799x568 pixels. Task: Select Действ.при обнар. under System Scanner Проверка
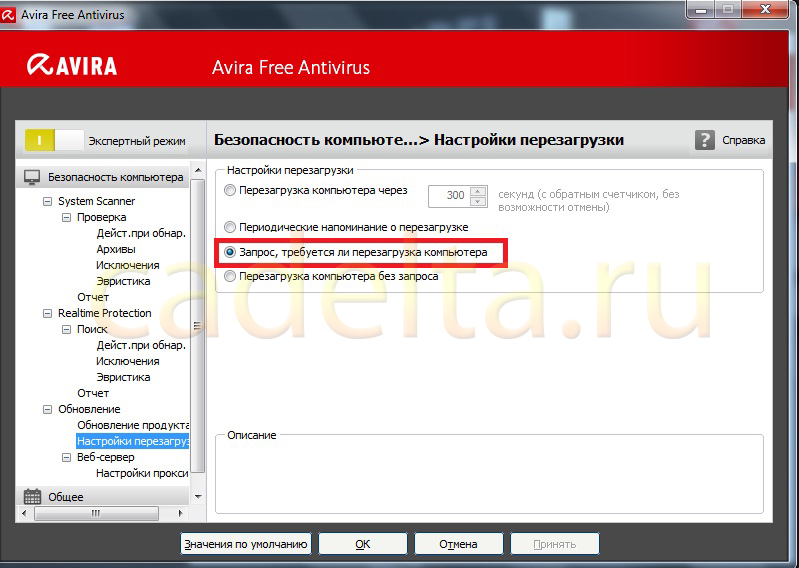tap(141, 233)
